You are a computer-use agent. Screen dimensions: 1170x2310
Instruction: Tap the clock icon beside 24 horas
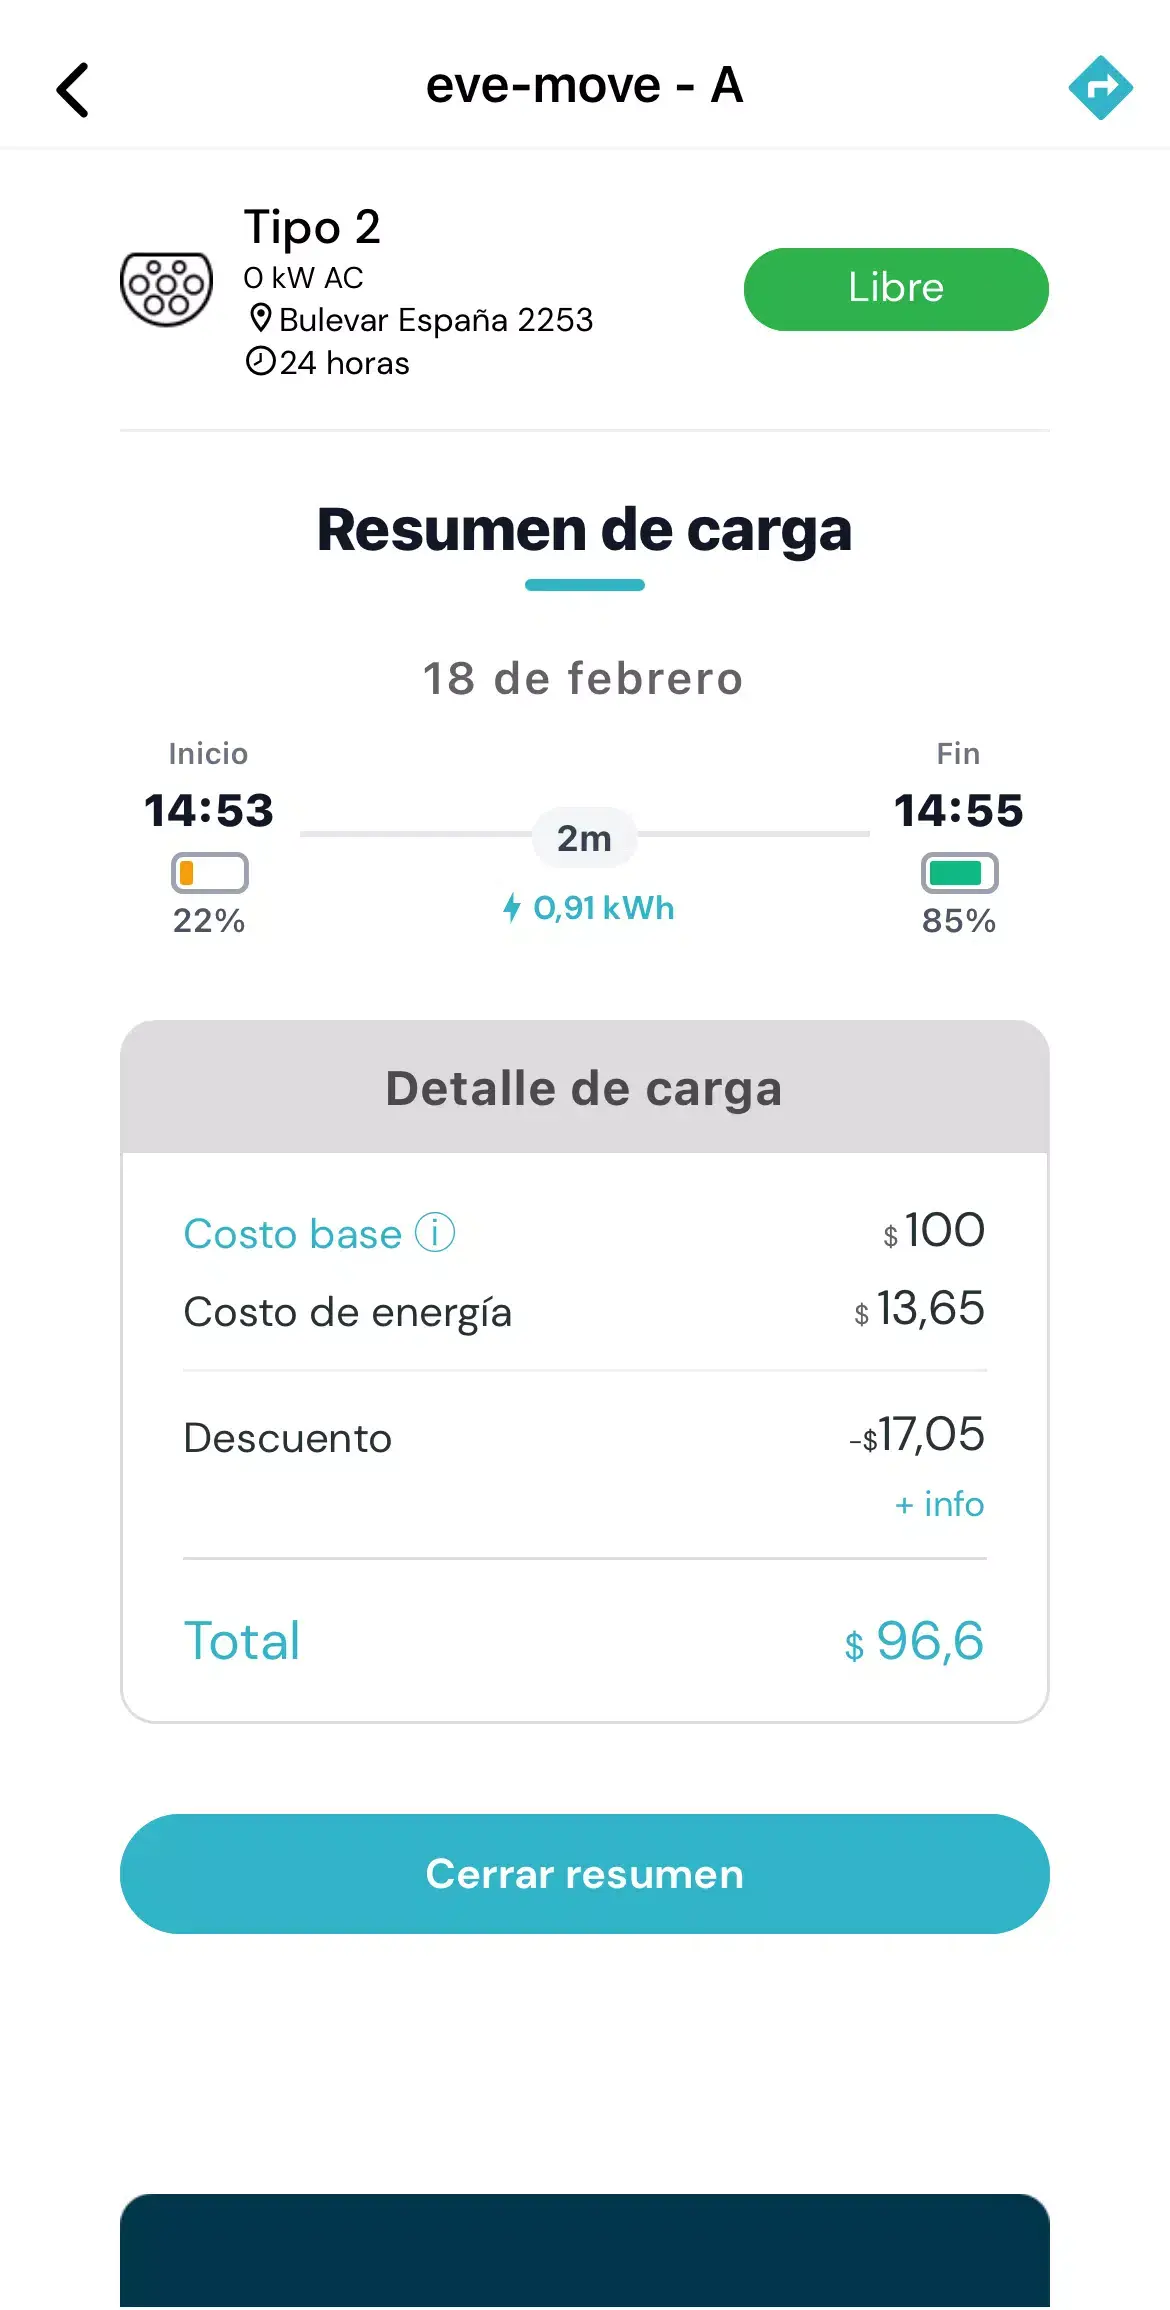260,361
